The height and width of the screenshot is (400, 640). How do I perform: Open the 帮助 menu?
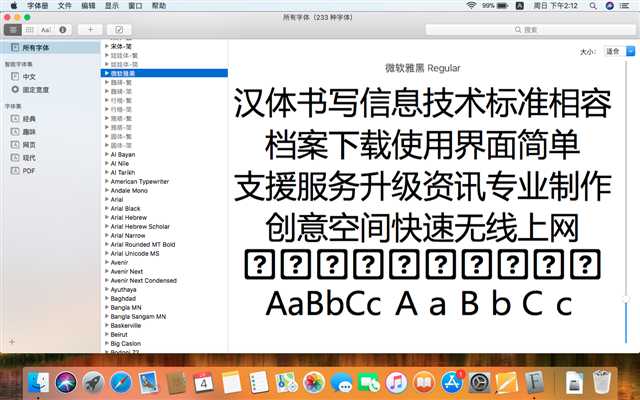click(x=159, y=6)
